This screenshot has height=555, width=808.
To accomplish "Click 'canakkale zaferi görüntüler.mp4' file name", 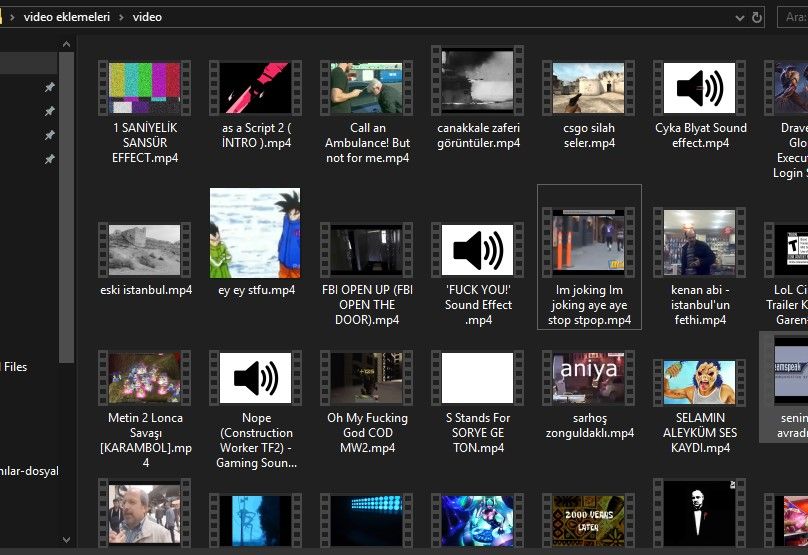I will coord(478,135).
